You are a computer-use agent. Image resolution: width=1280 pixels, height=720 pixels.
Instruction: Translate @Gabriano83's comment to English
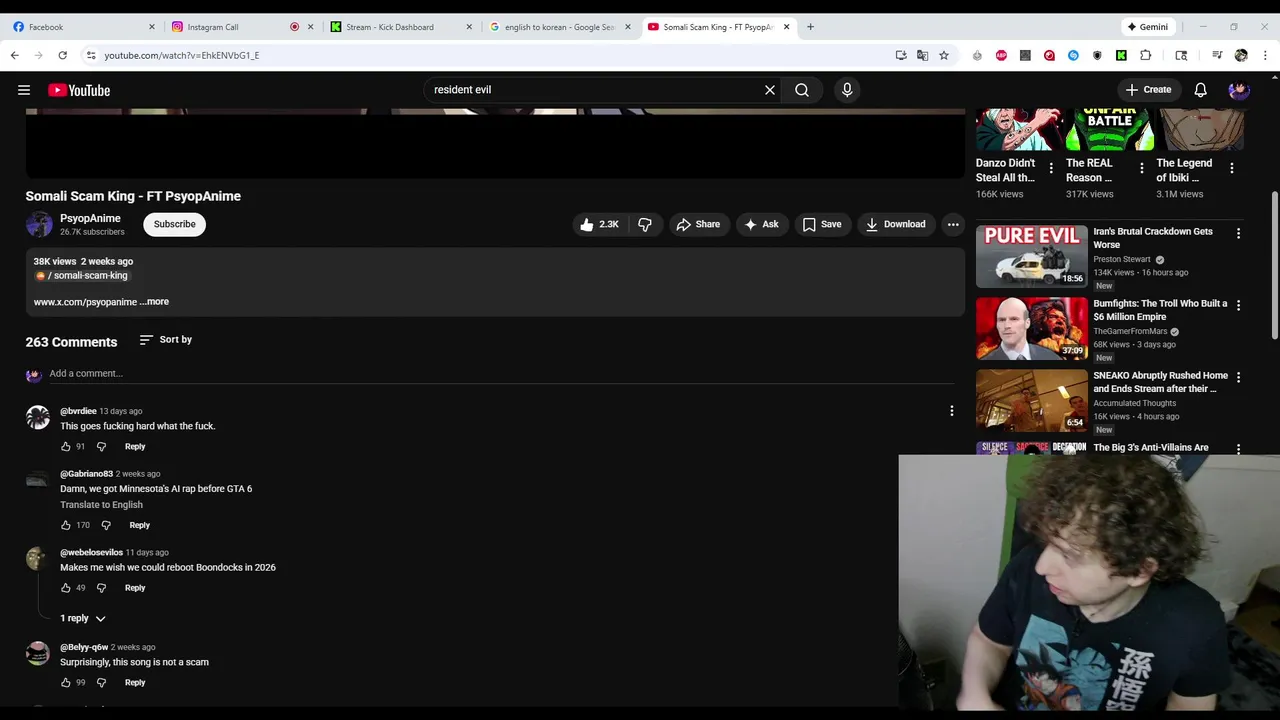point(101,505)
